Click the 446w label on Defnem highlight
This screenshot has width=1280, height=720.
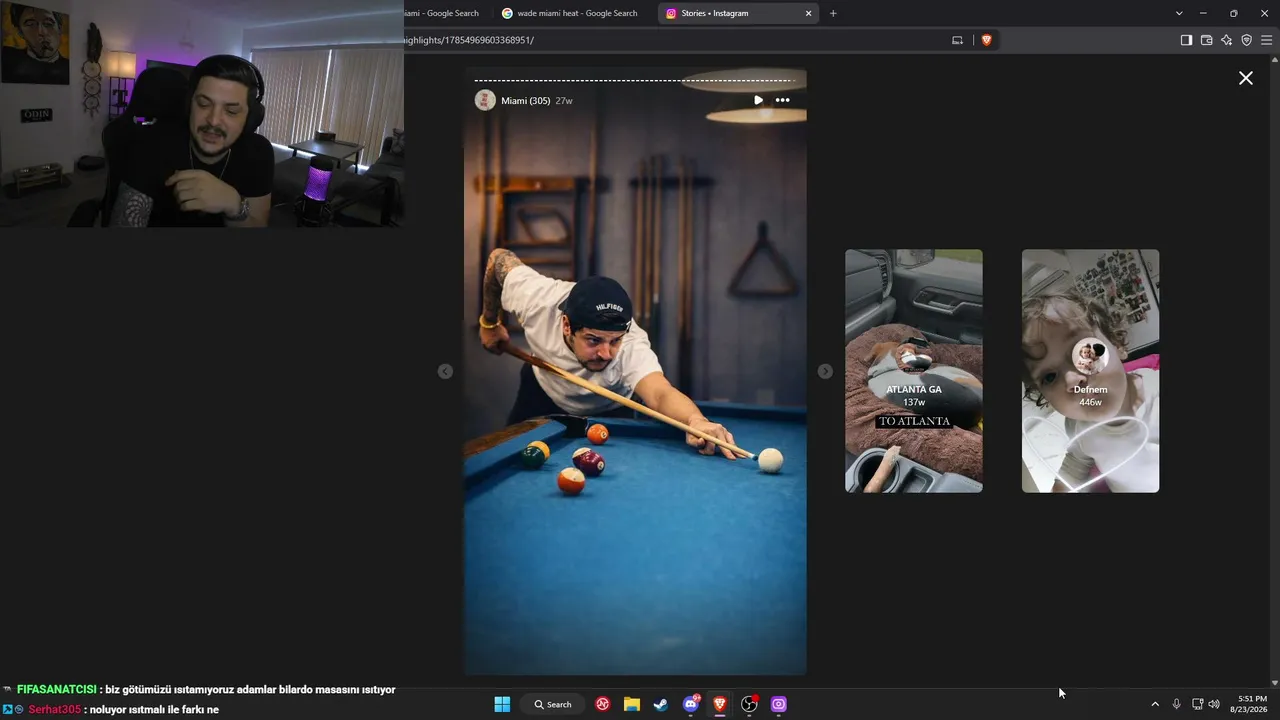pyautogui.click(x=1090, y=402)
